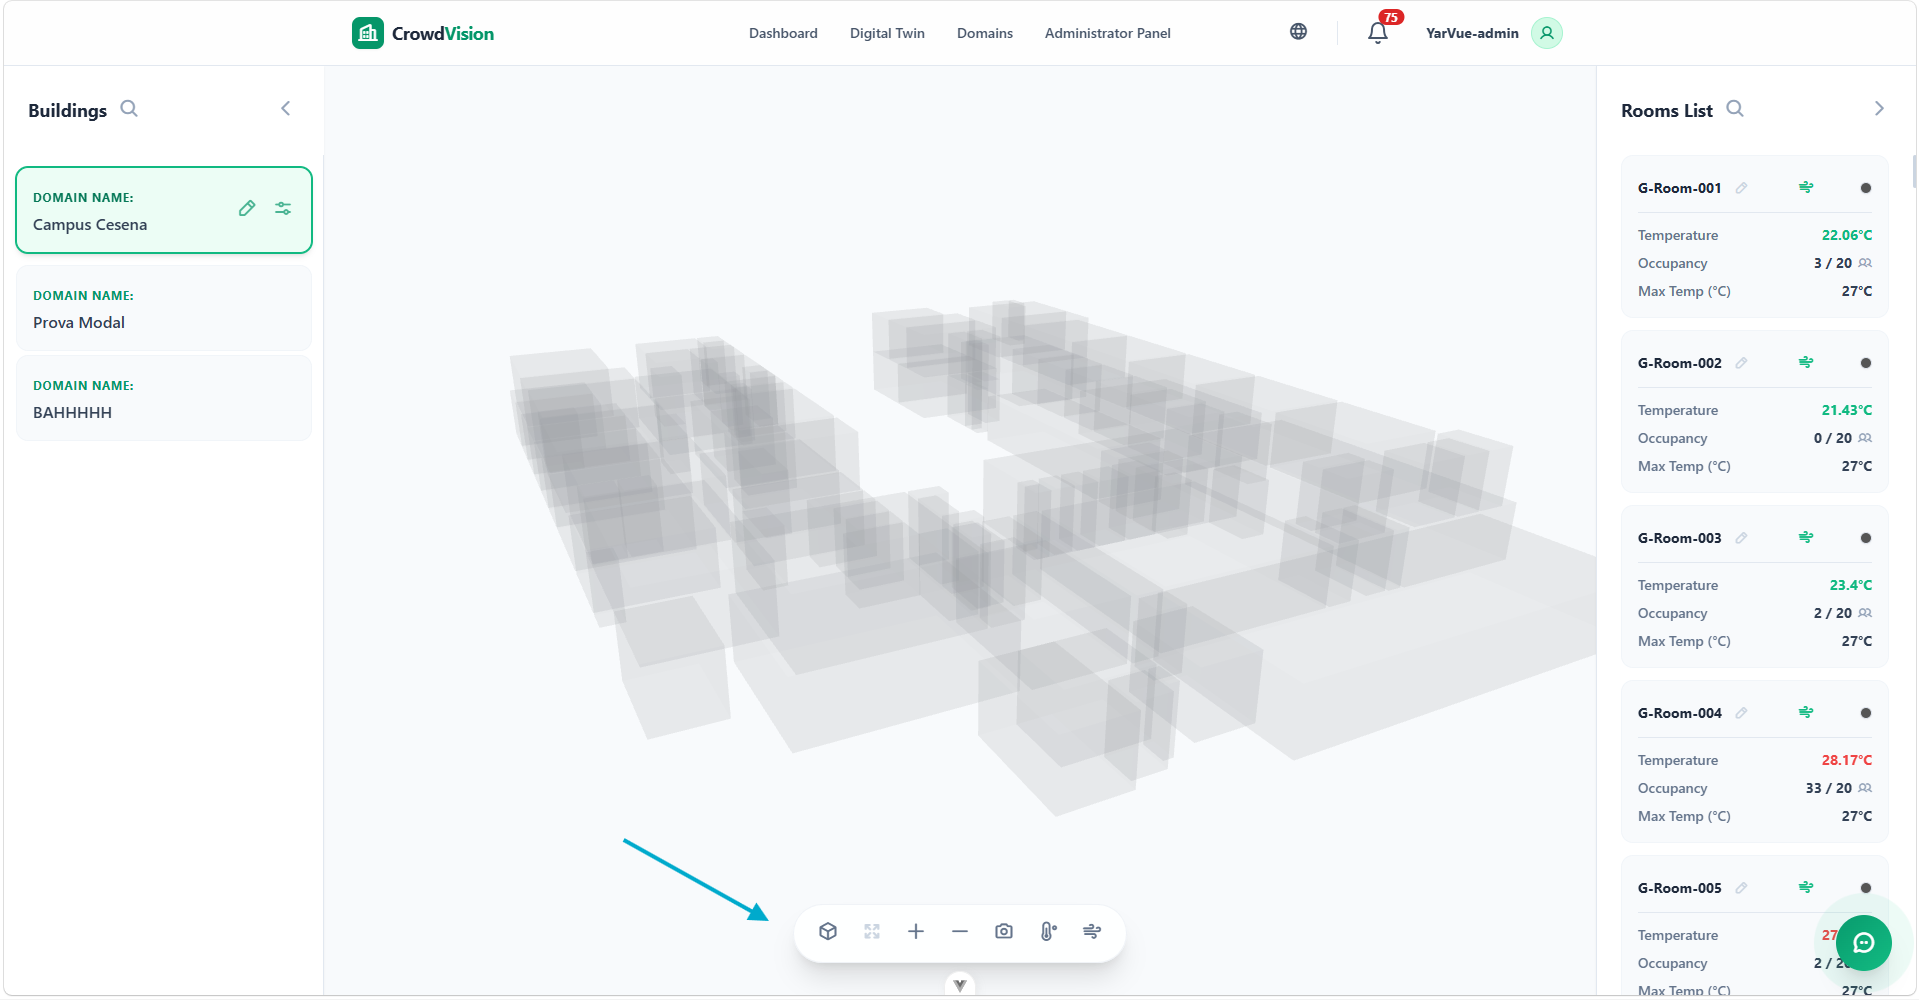Screen dimensions: 1919x1000
Task: Edit G-Room-004 name pencil icon
Action: [x=1741, y=713]
